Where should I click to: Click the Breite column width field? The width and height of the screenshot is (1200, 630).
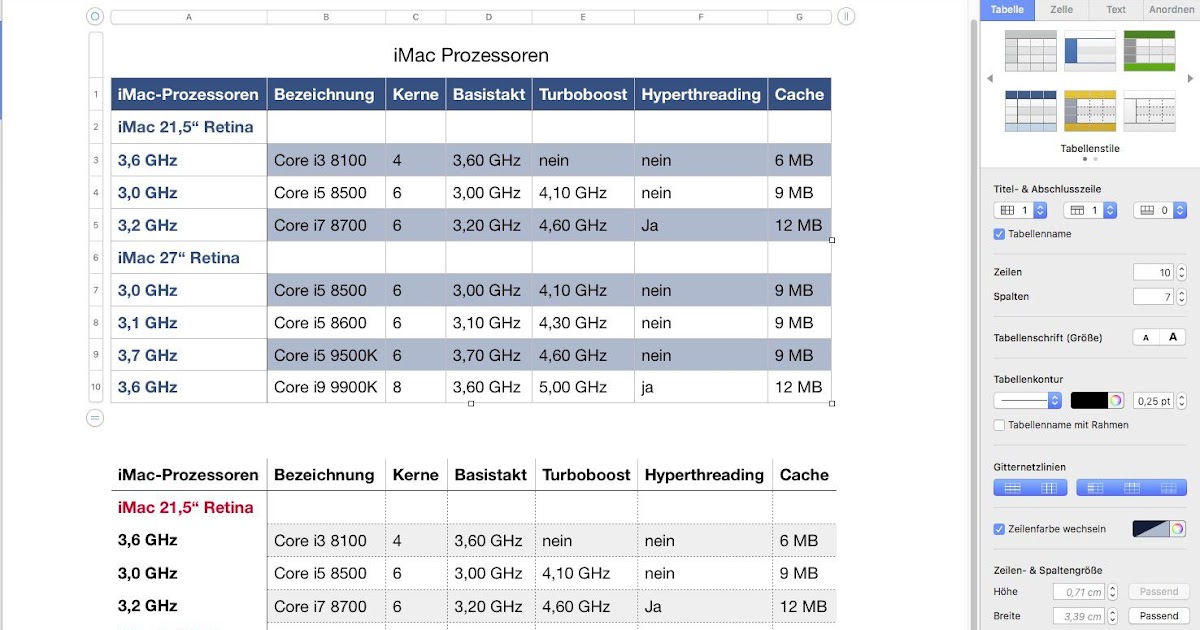(1080, 616)
